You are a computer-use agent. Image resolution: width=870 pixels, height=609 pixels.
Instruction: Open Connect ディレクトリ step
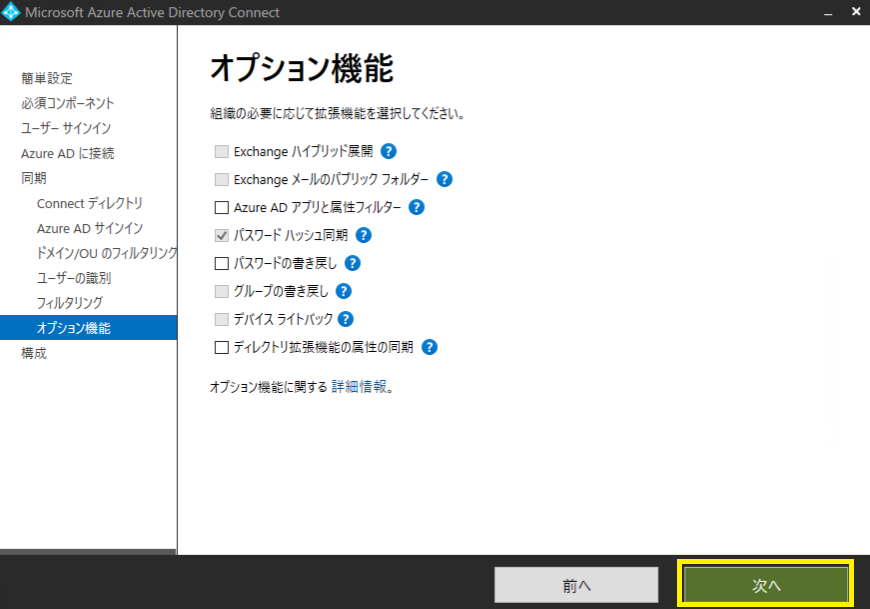[90, 203]
